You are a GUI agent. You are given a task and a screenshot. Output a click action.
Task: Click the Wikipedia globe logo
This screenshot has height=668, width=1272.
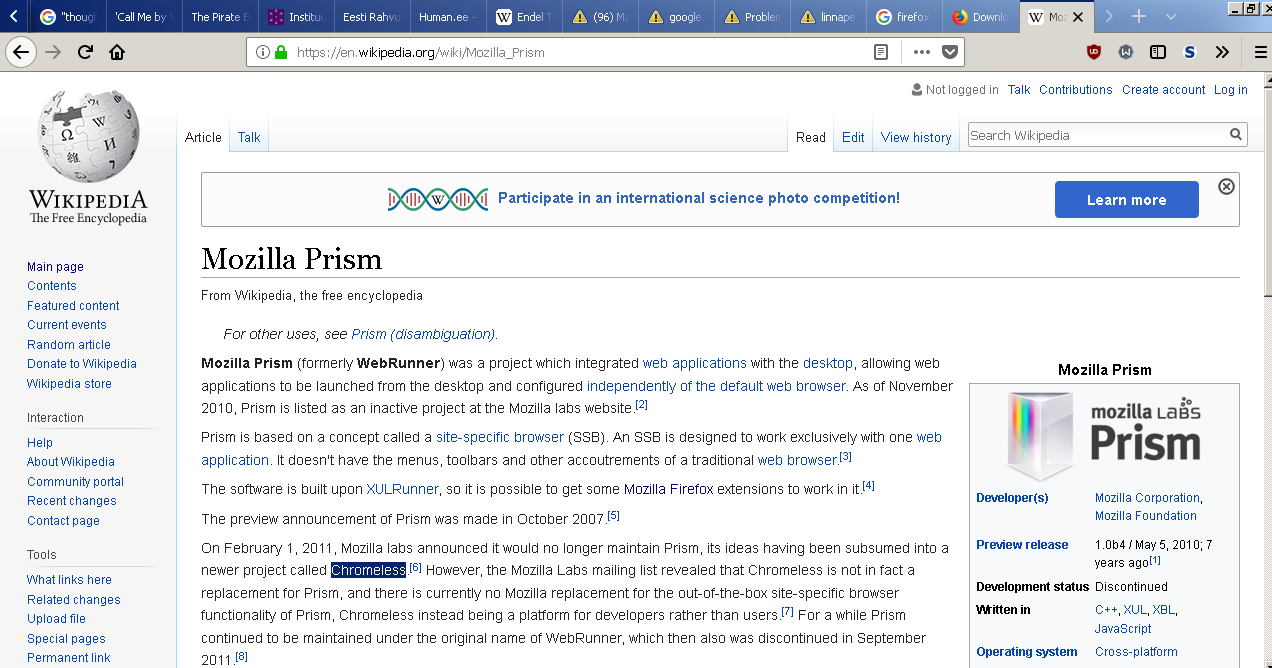pyautogui.click(x=88, y=137)
